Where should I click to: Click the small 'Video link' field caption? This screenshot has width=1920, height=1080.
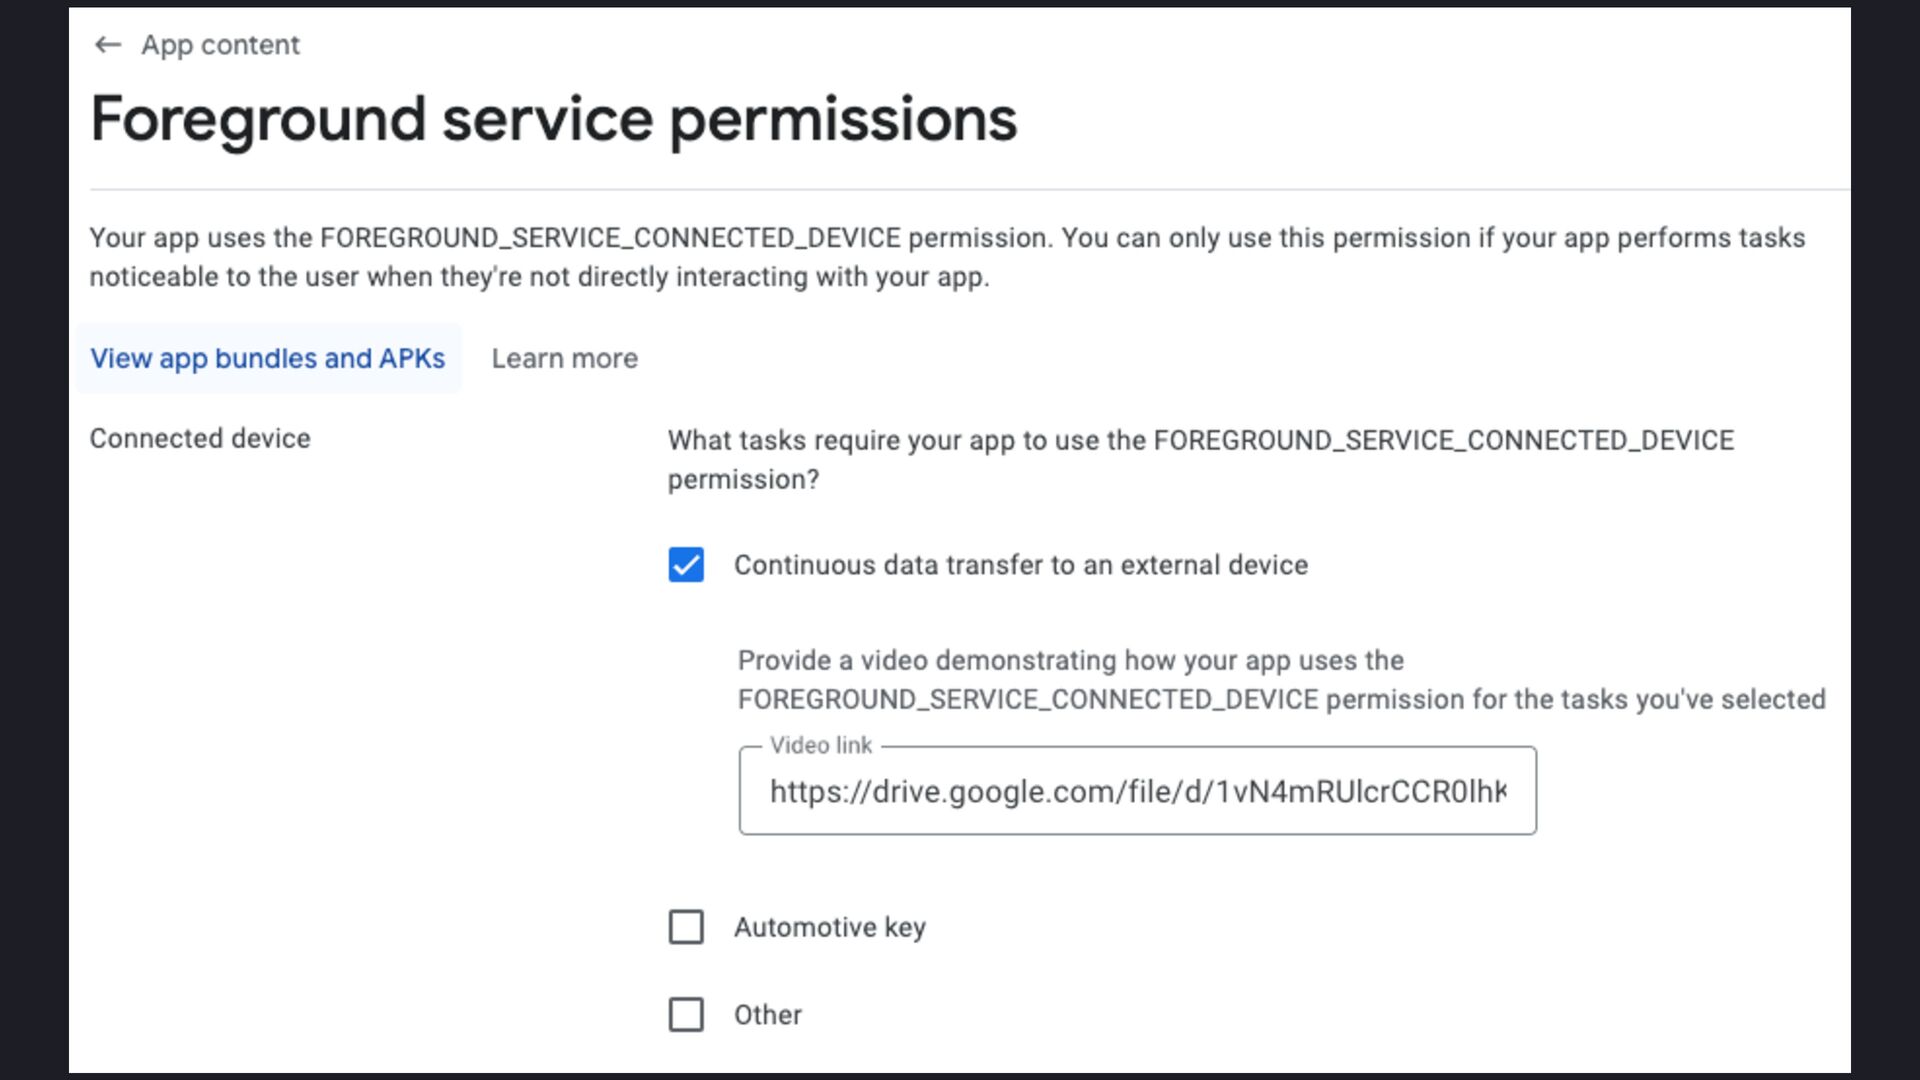click(820, 745)
